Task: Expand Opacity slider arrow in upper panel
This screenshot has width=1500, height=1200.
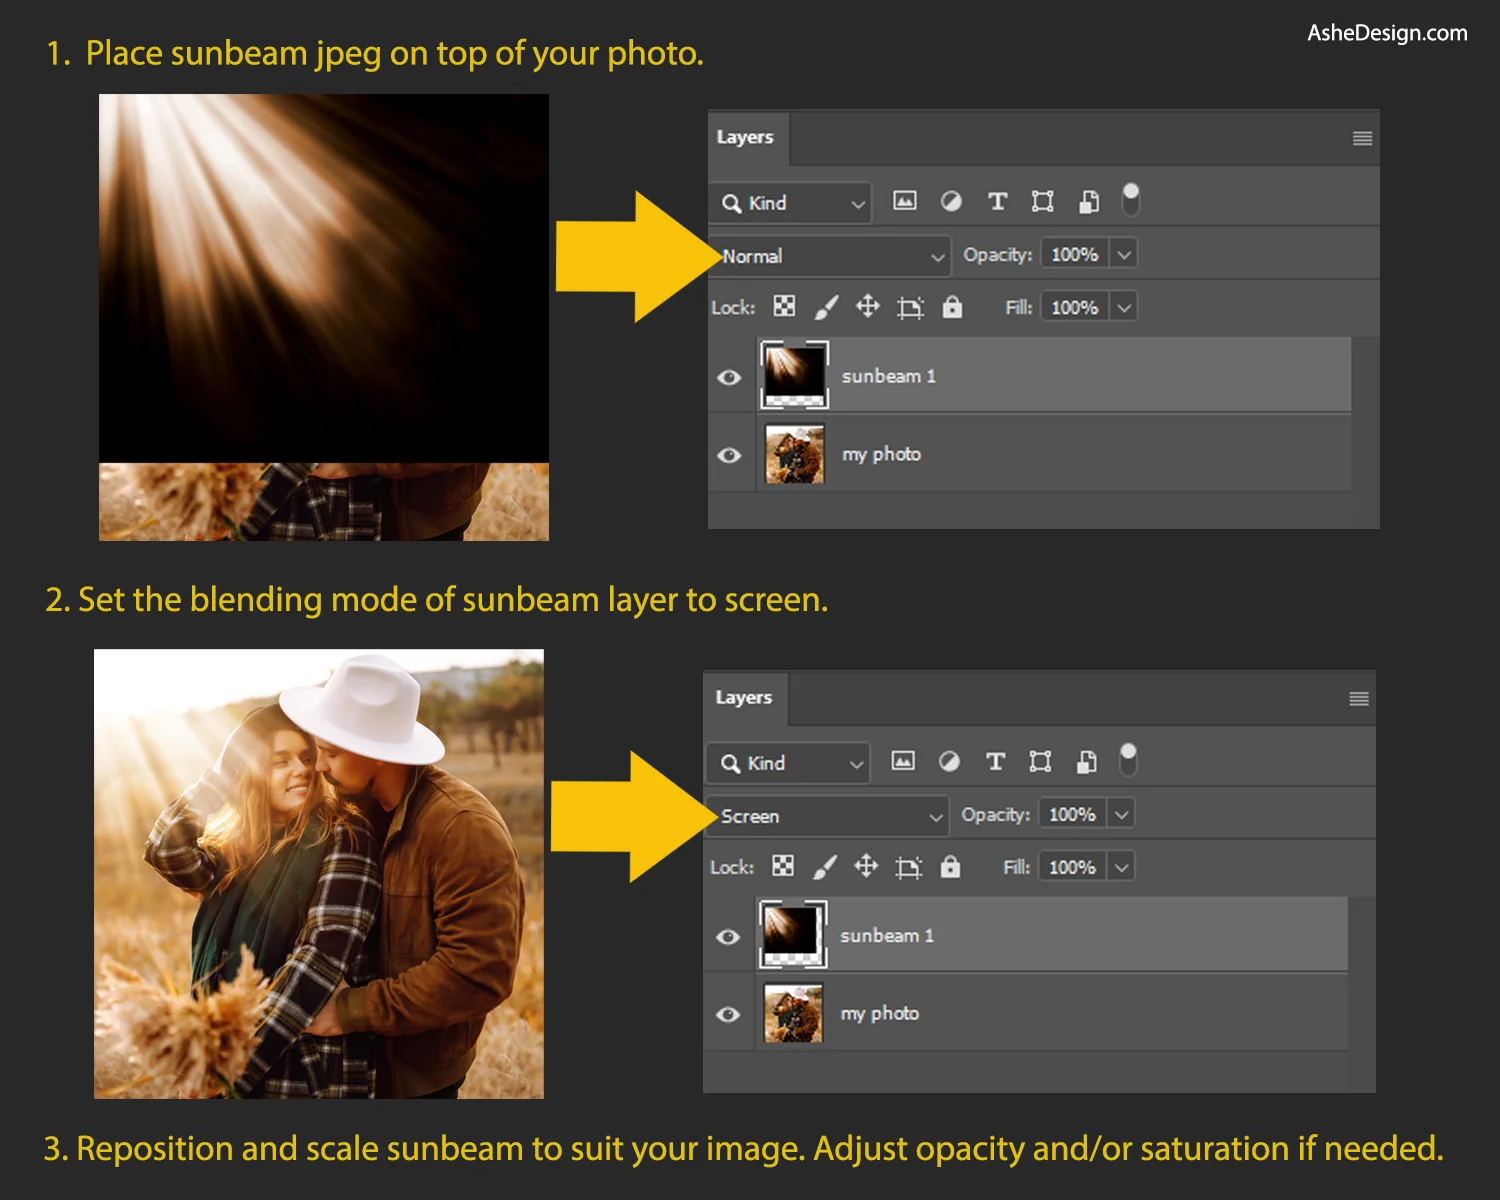Action: coord(1124,255)
